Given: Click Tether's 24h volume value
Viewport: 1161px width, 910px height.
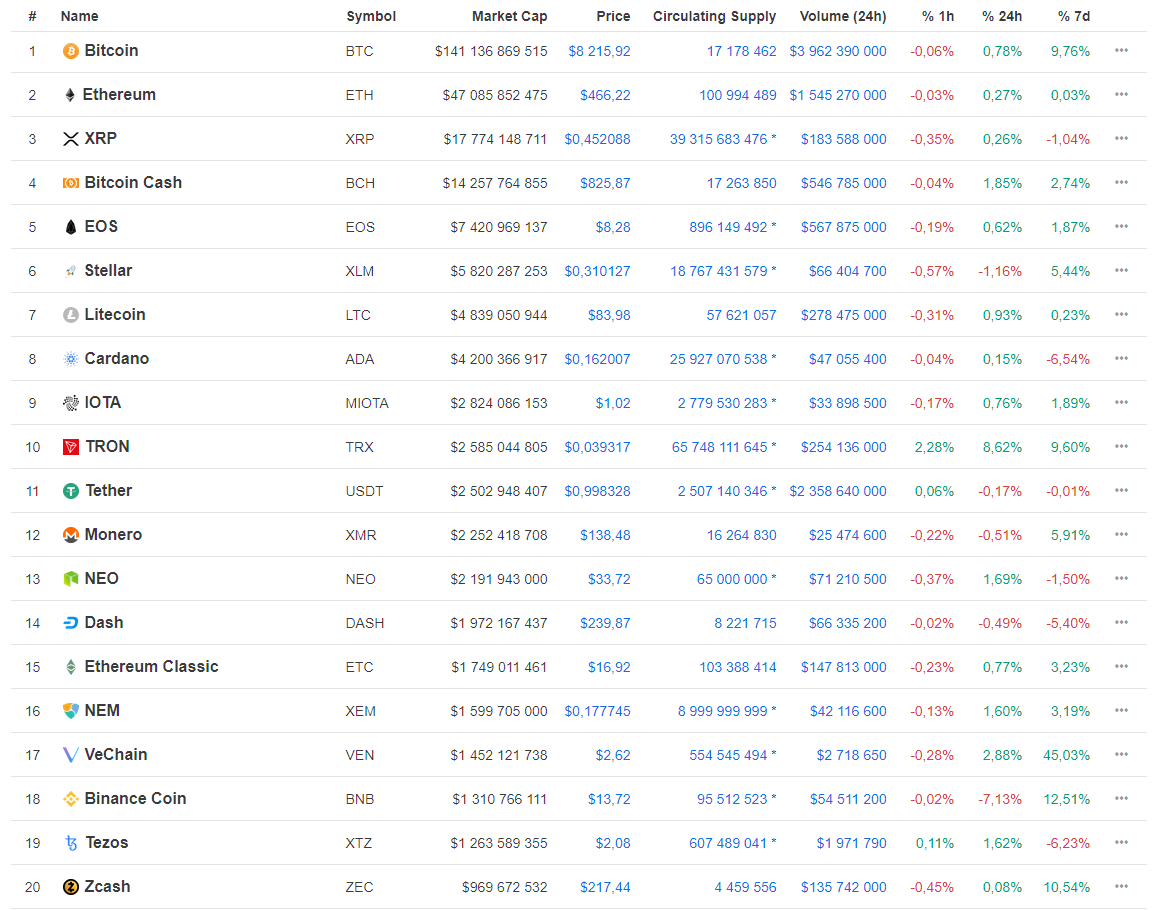Looking at the screenshot, I should [837, 491].
